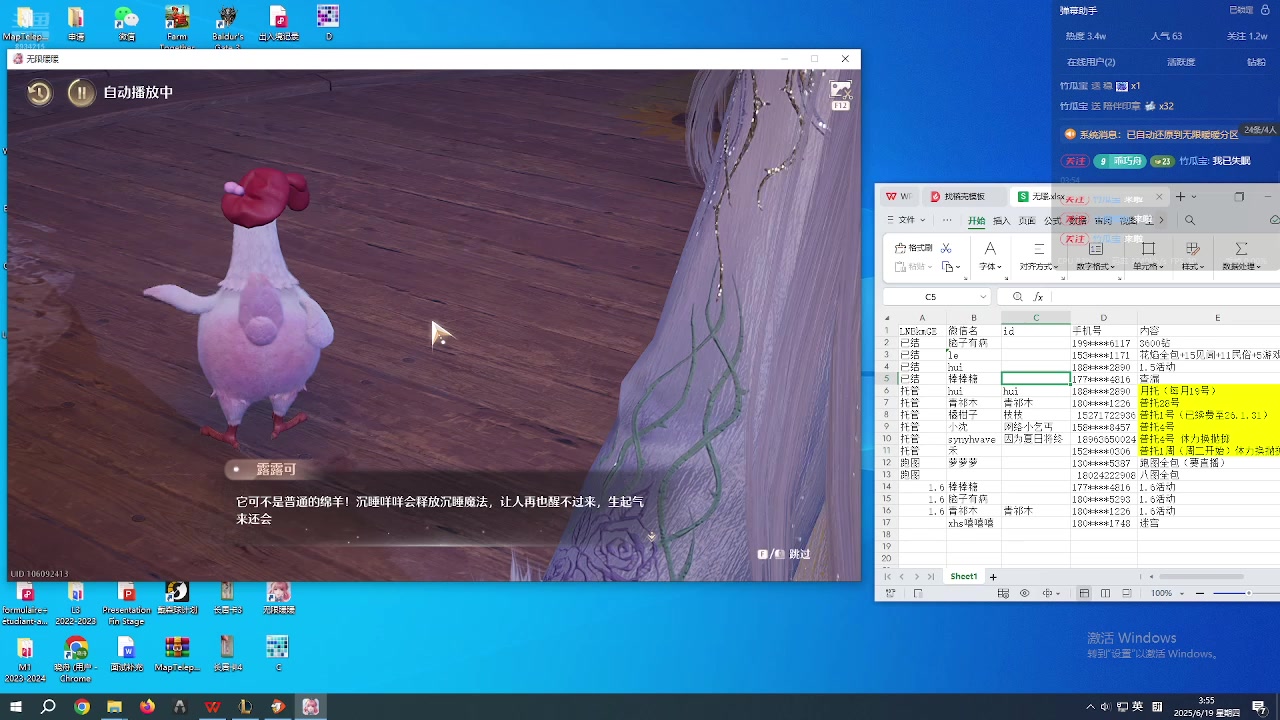
Task: Open WPS from the taskbar
Action: tap(213, 707)
